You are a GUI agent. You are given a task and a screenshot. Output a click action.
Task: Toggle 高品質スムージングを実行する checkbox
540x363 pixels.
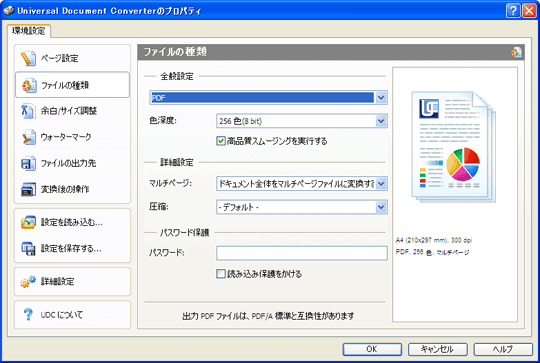pos(221,141)
